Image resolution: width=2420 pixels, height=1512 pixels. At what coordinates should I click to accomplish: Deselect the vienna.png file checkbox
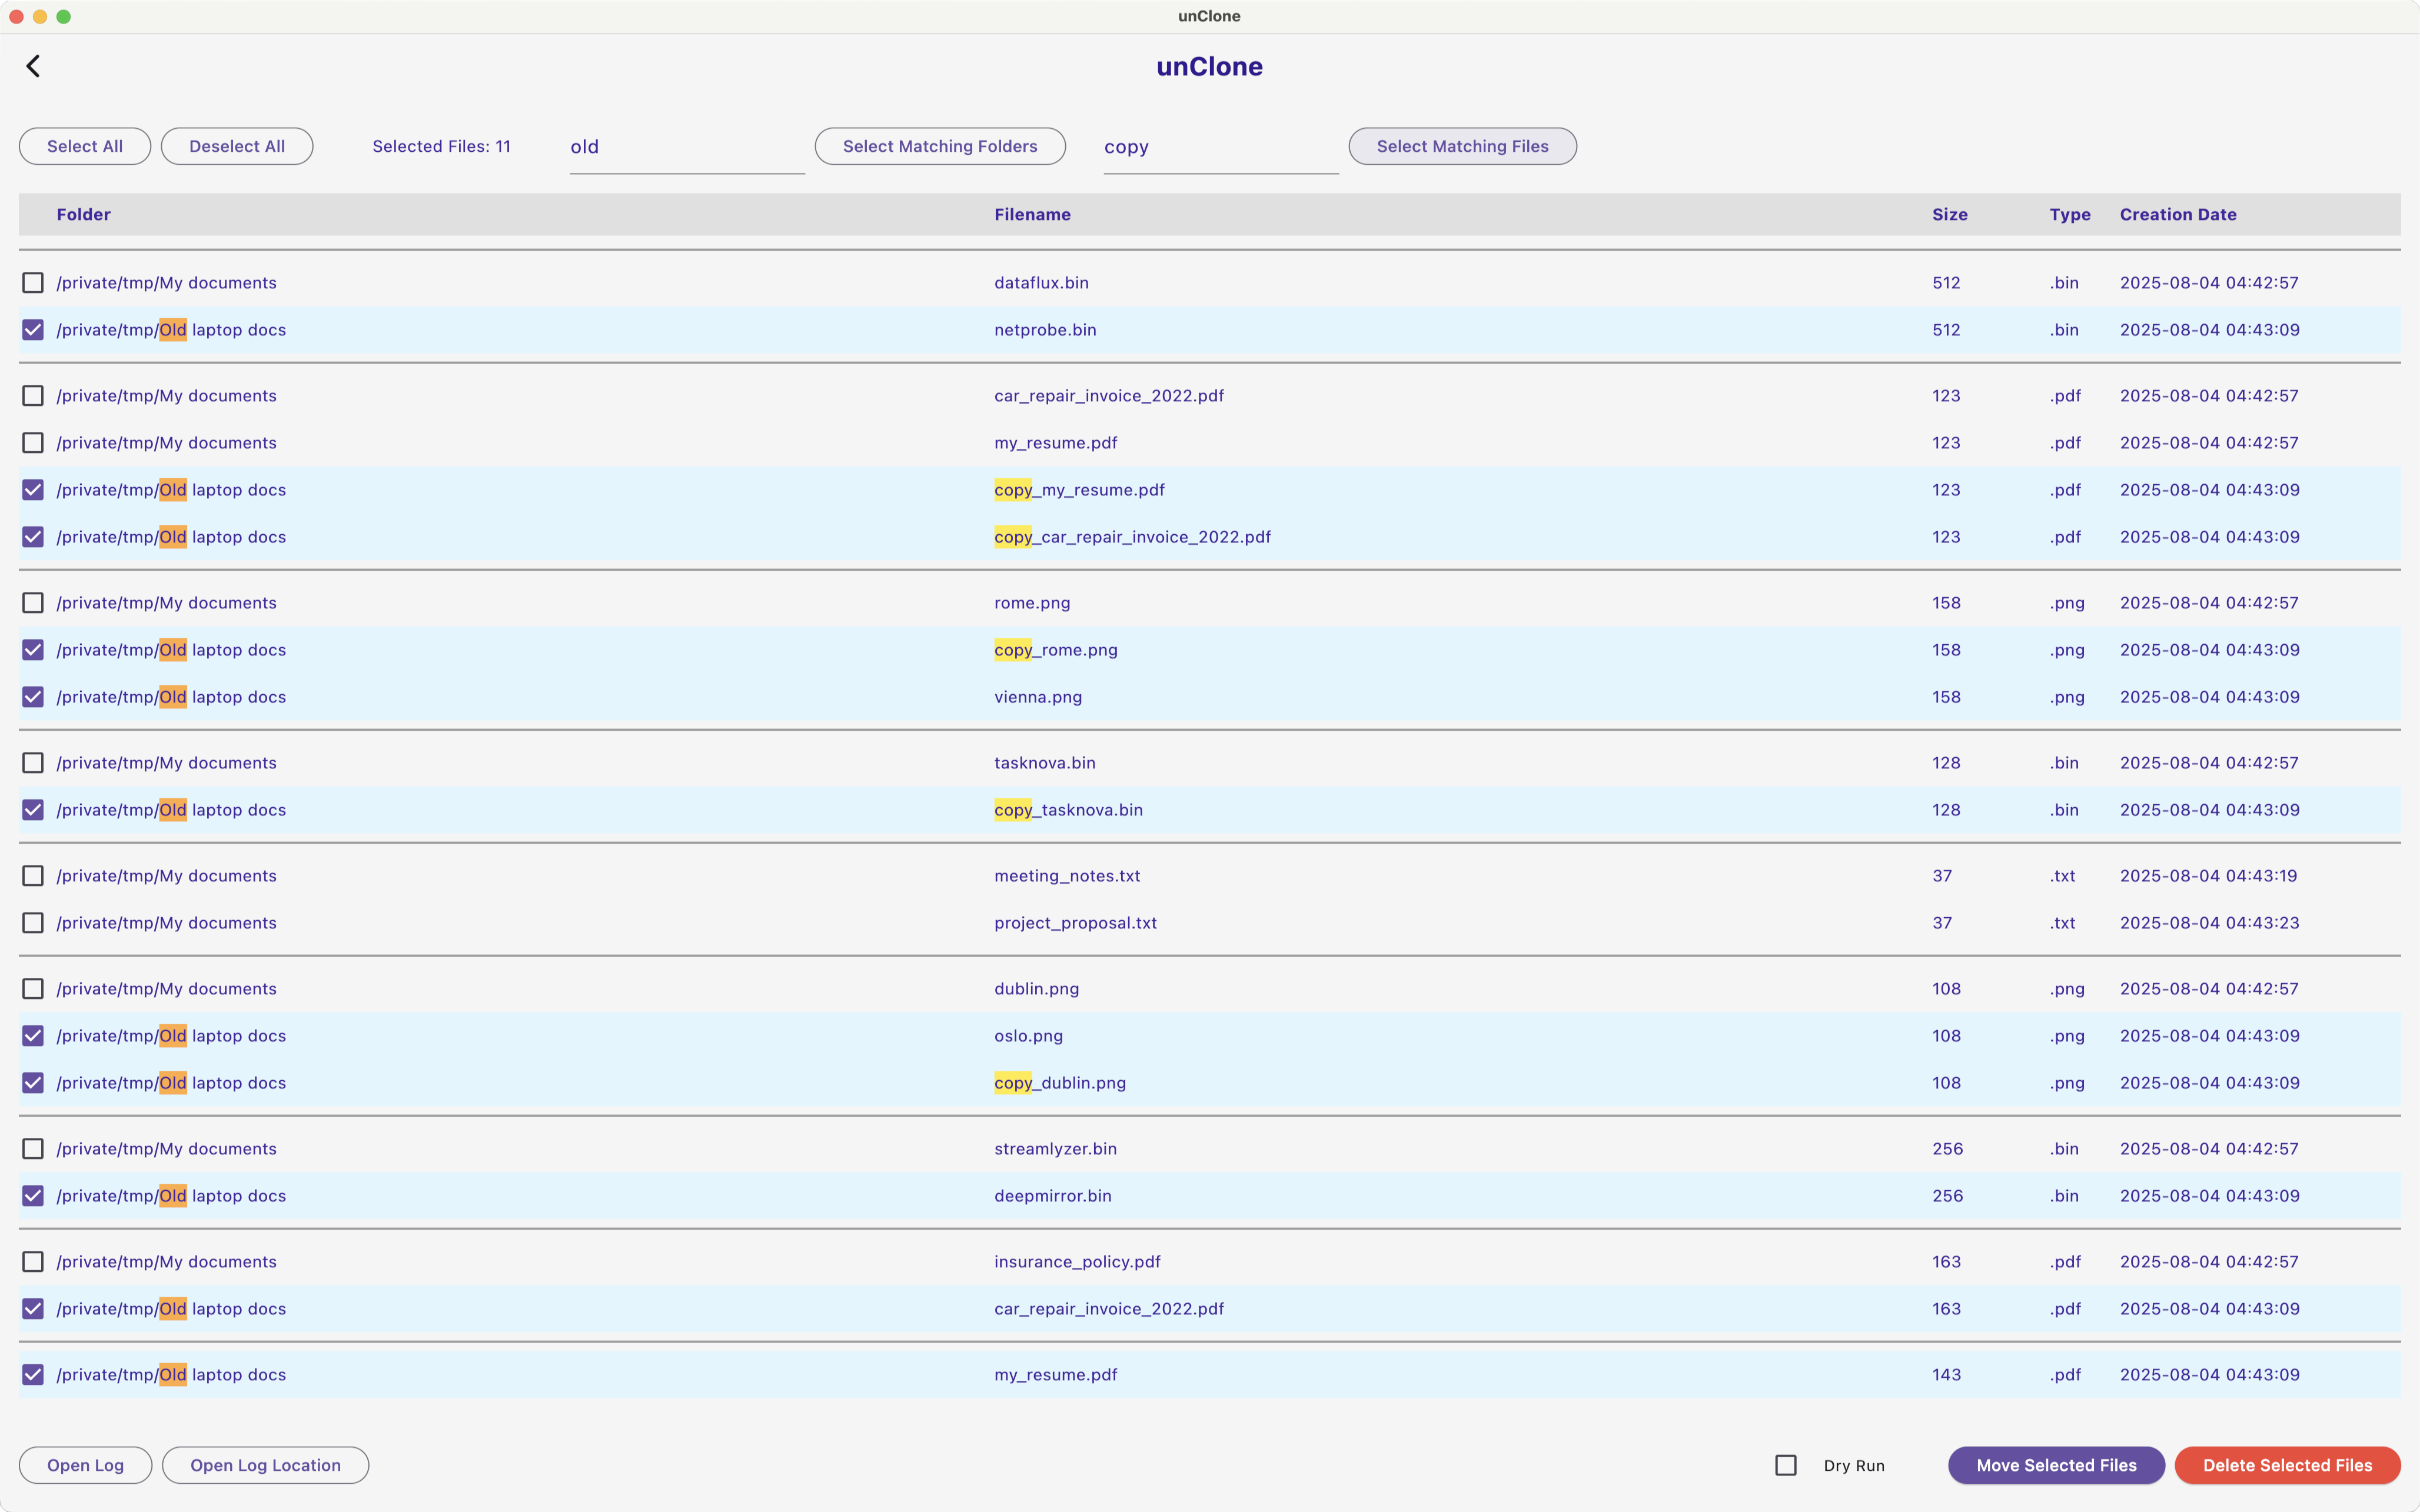[x=33, y=697]
